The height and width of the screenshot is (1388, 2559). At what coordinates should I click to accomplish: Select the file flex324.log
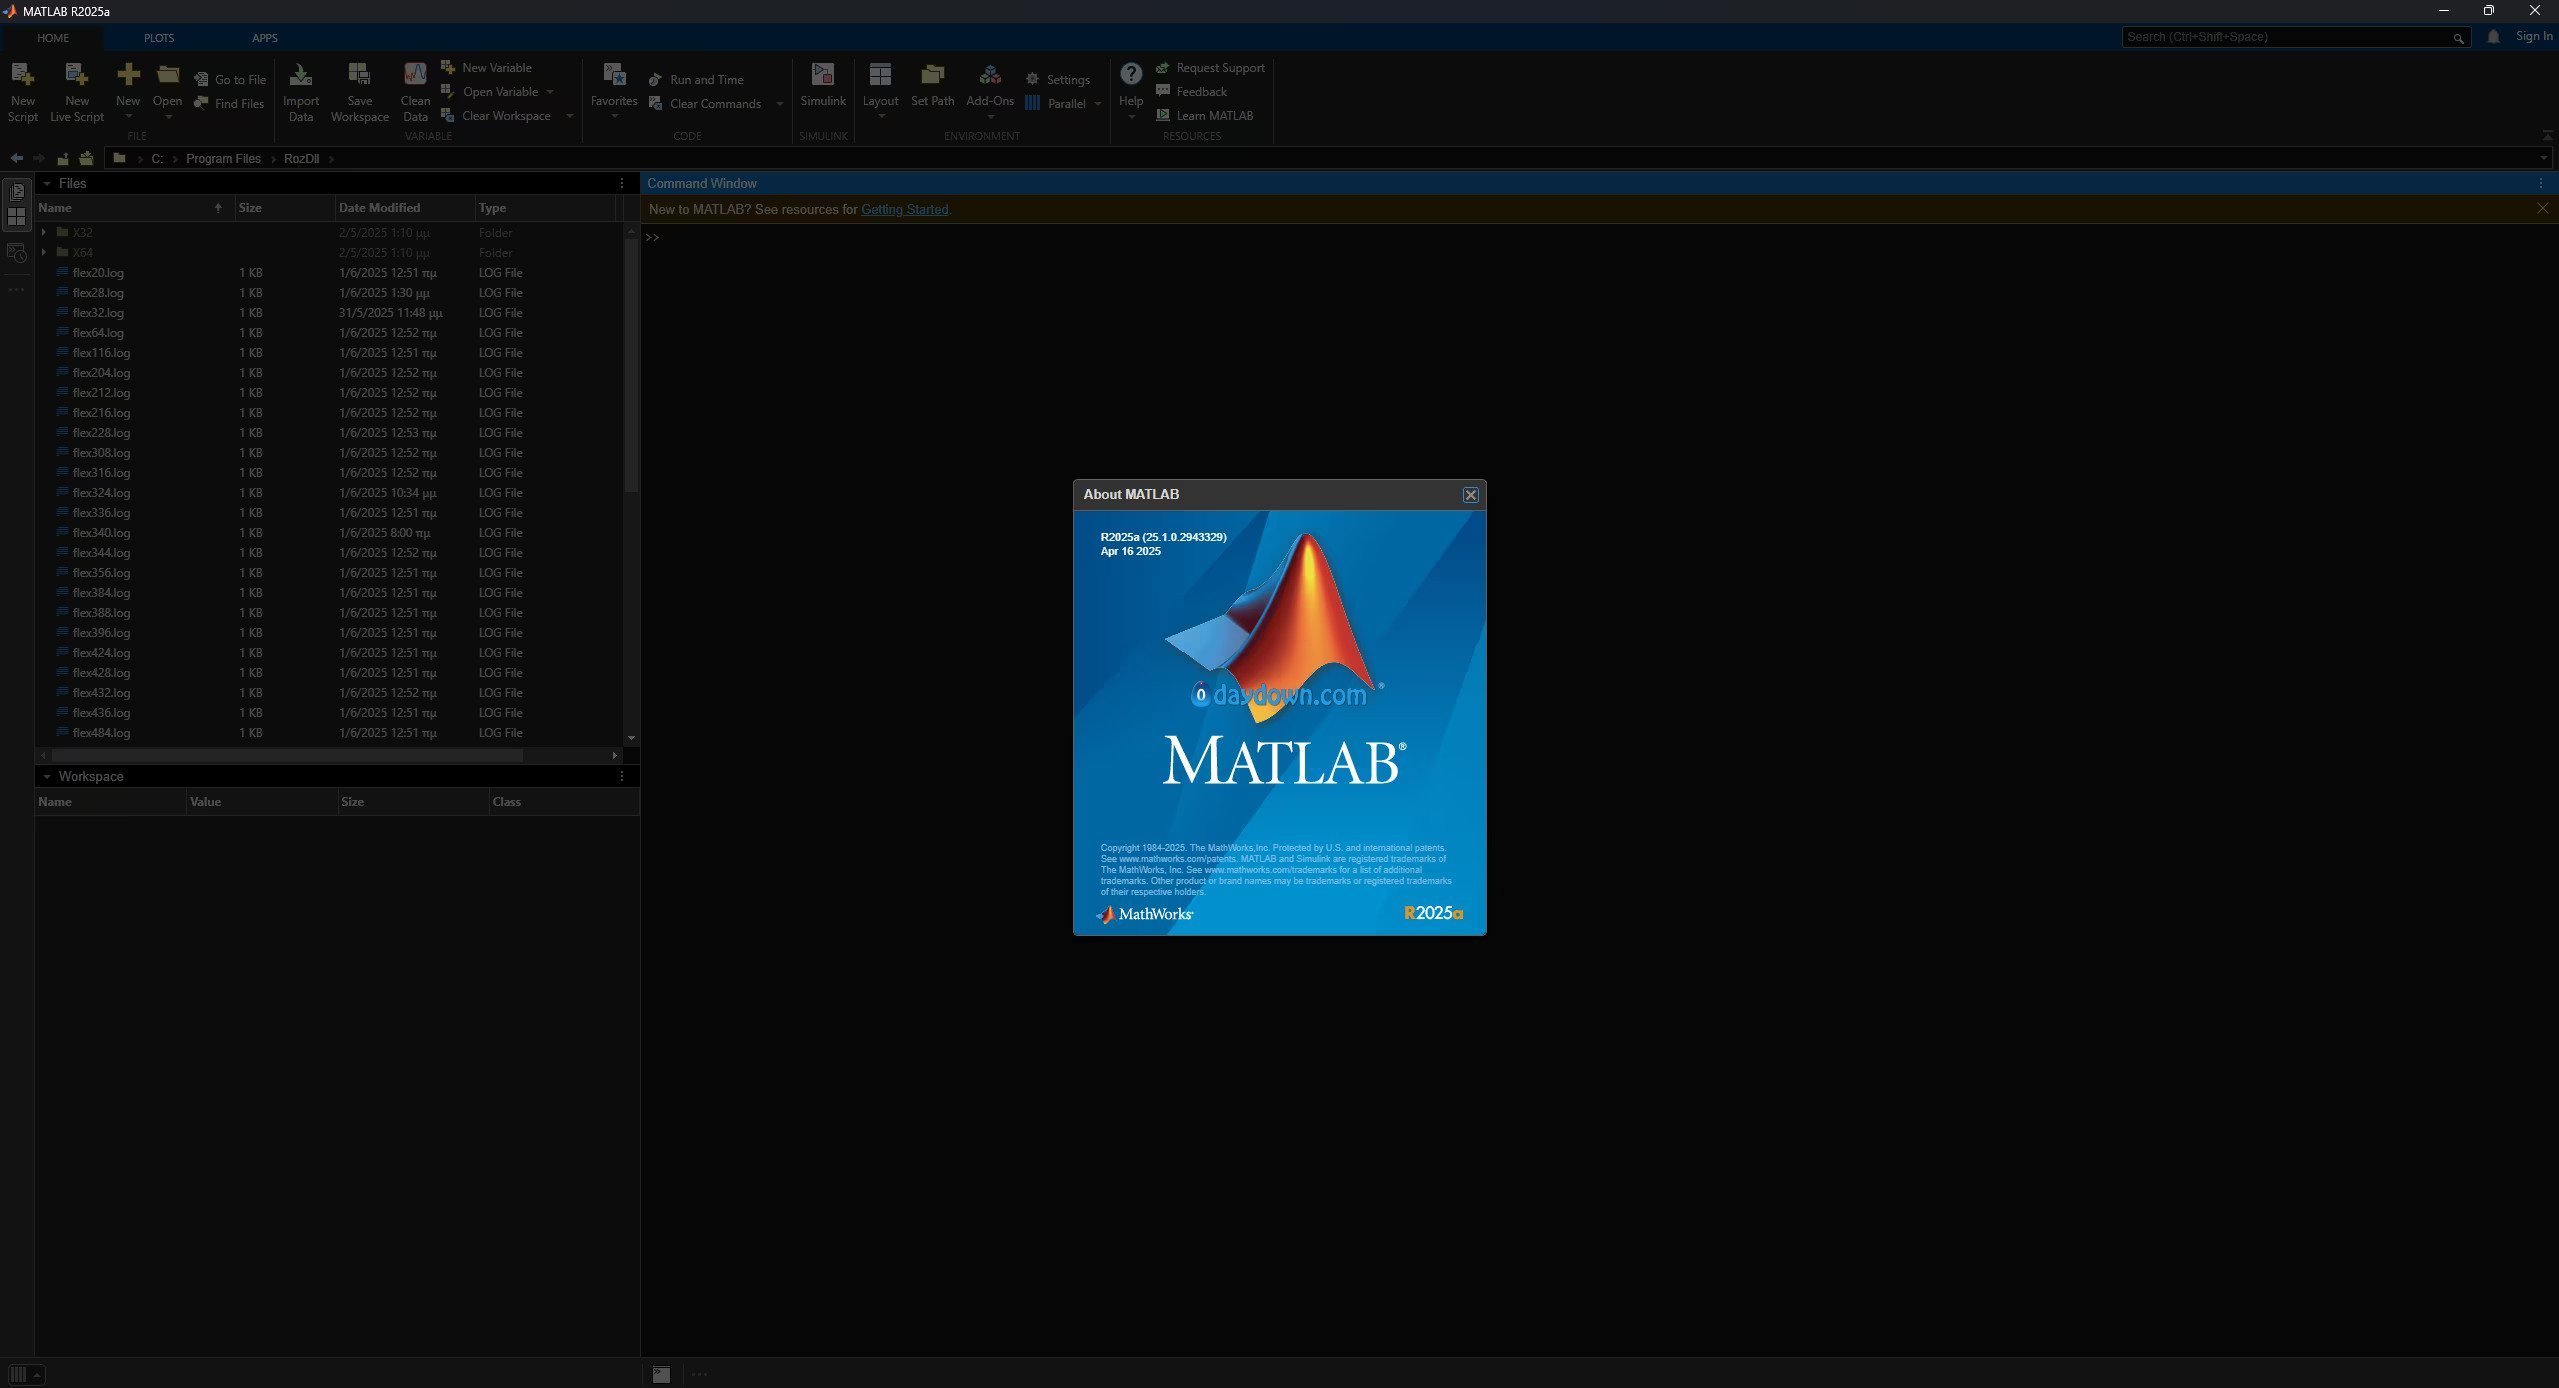[101, 493]
